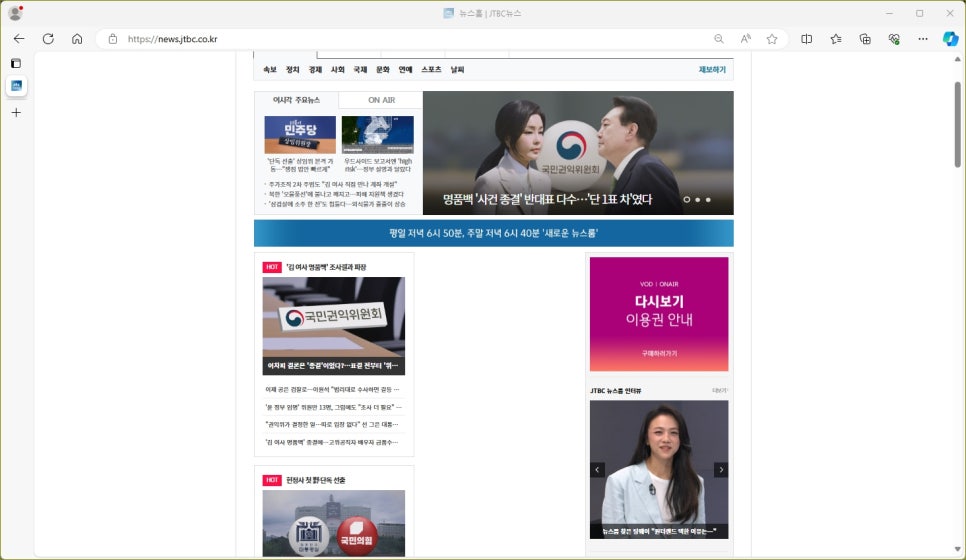The image size is (966, 560).
Task: Open the 국민권익위원회 nameplate article image
Action: [334, 326]
